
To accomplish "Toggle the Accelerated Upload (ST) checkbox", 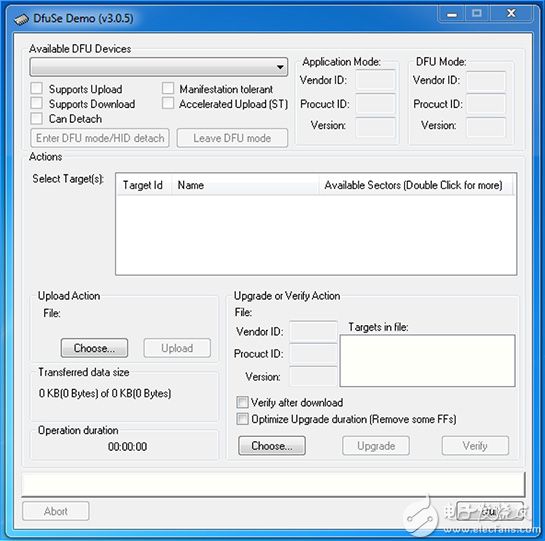I will pos(168,103).
